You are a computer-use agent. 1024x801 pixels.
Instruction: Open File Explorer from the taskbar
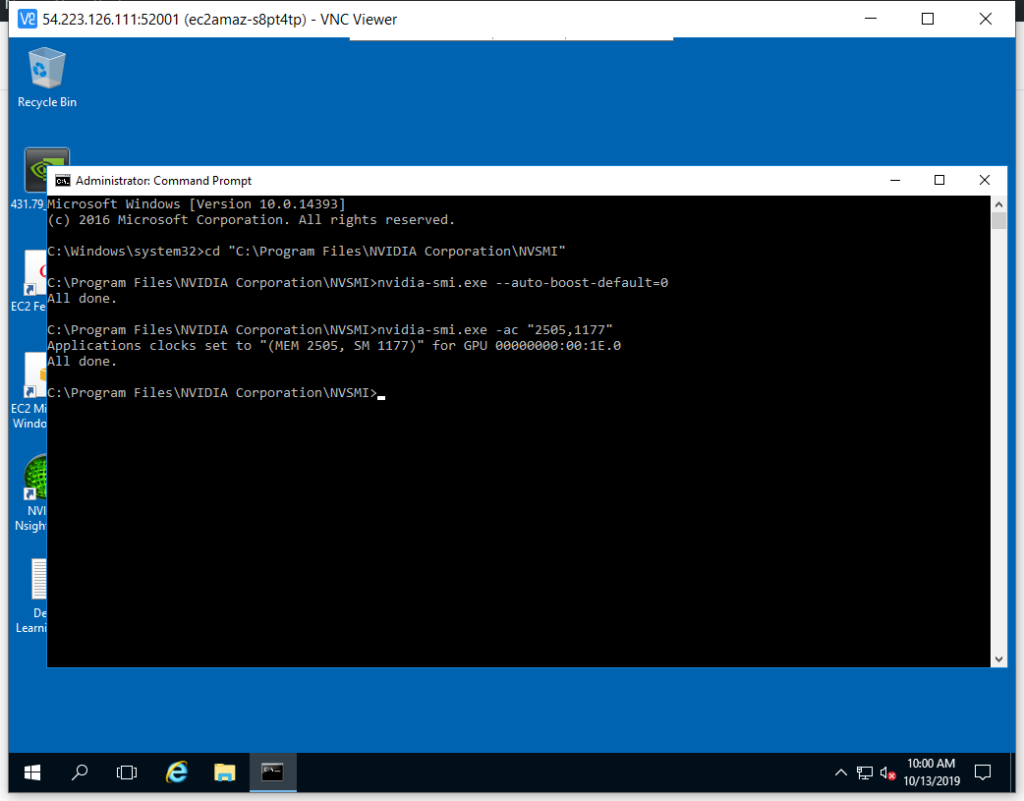click(x=224, y=772)
